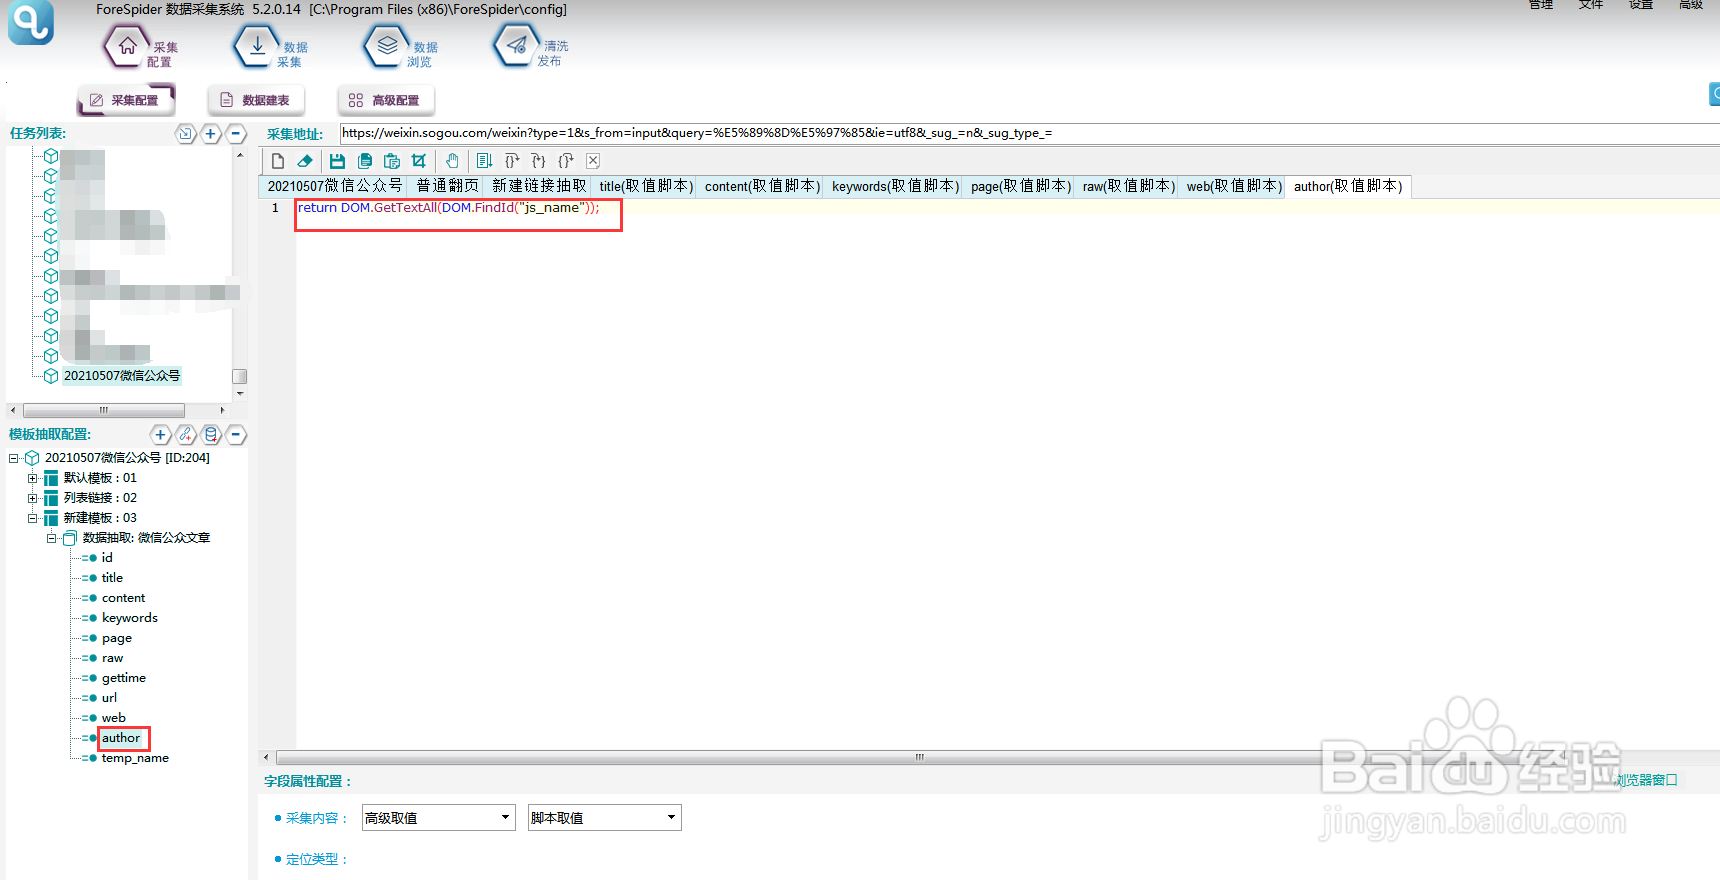Switch to the title(取值脚本) tab
Image resolution: width=1720 pixels, height=880 pixels.
click(x=645, y=186)
